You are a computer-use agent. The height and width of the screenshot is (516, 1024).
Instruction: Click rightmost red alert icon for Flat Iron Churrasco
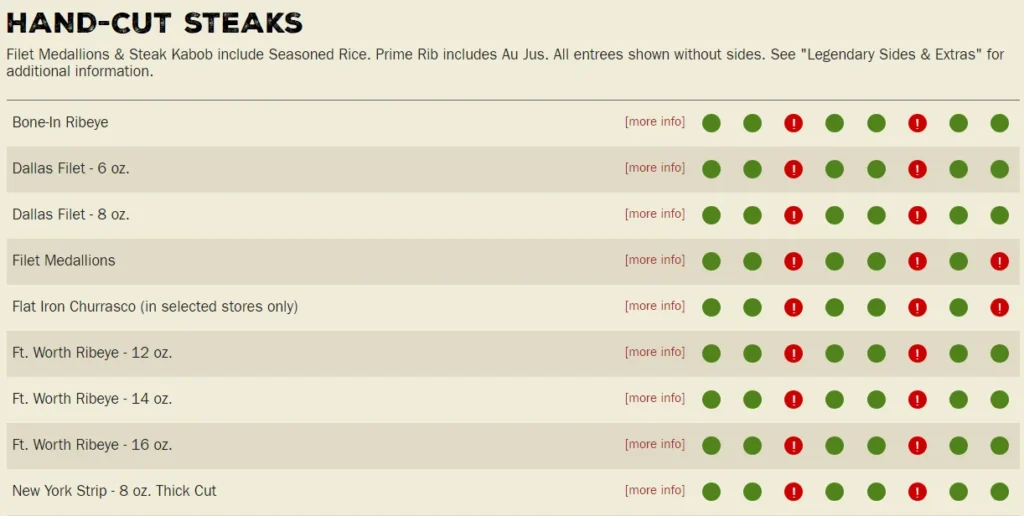(999, 307)
